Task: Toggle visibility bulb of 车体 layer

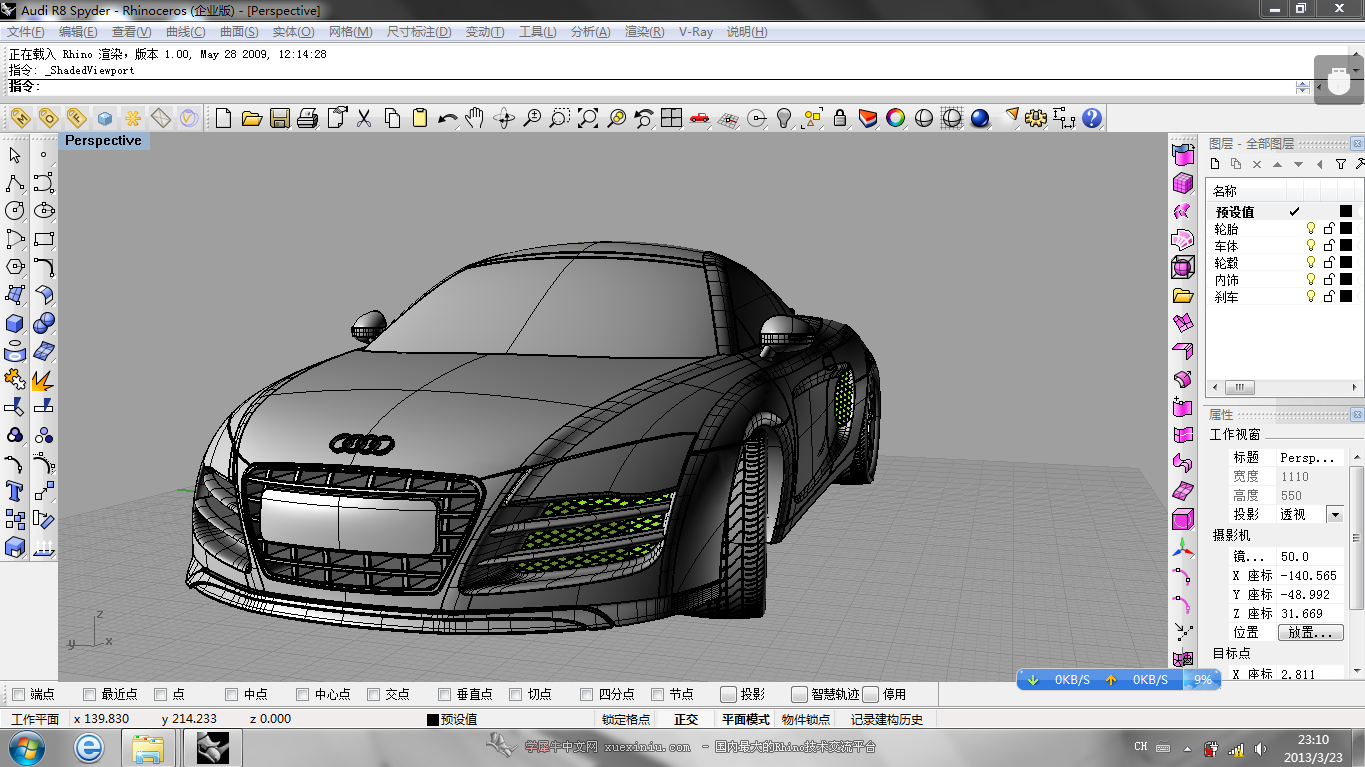Action: [x=1311, y=246]
